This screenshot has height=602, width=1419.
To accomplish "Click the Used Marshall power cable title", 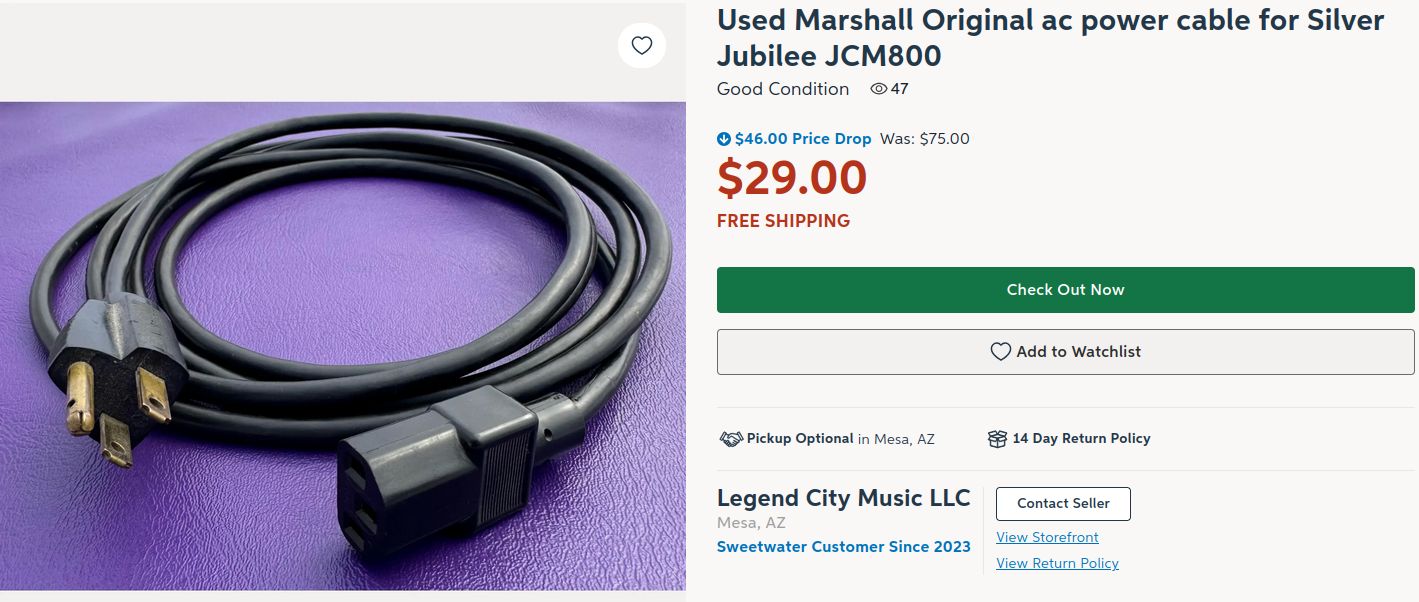I will coord(1050,37).
